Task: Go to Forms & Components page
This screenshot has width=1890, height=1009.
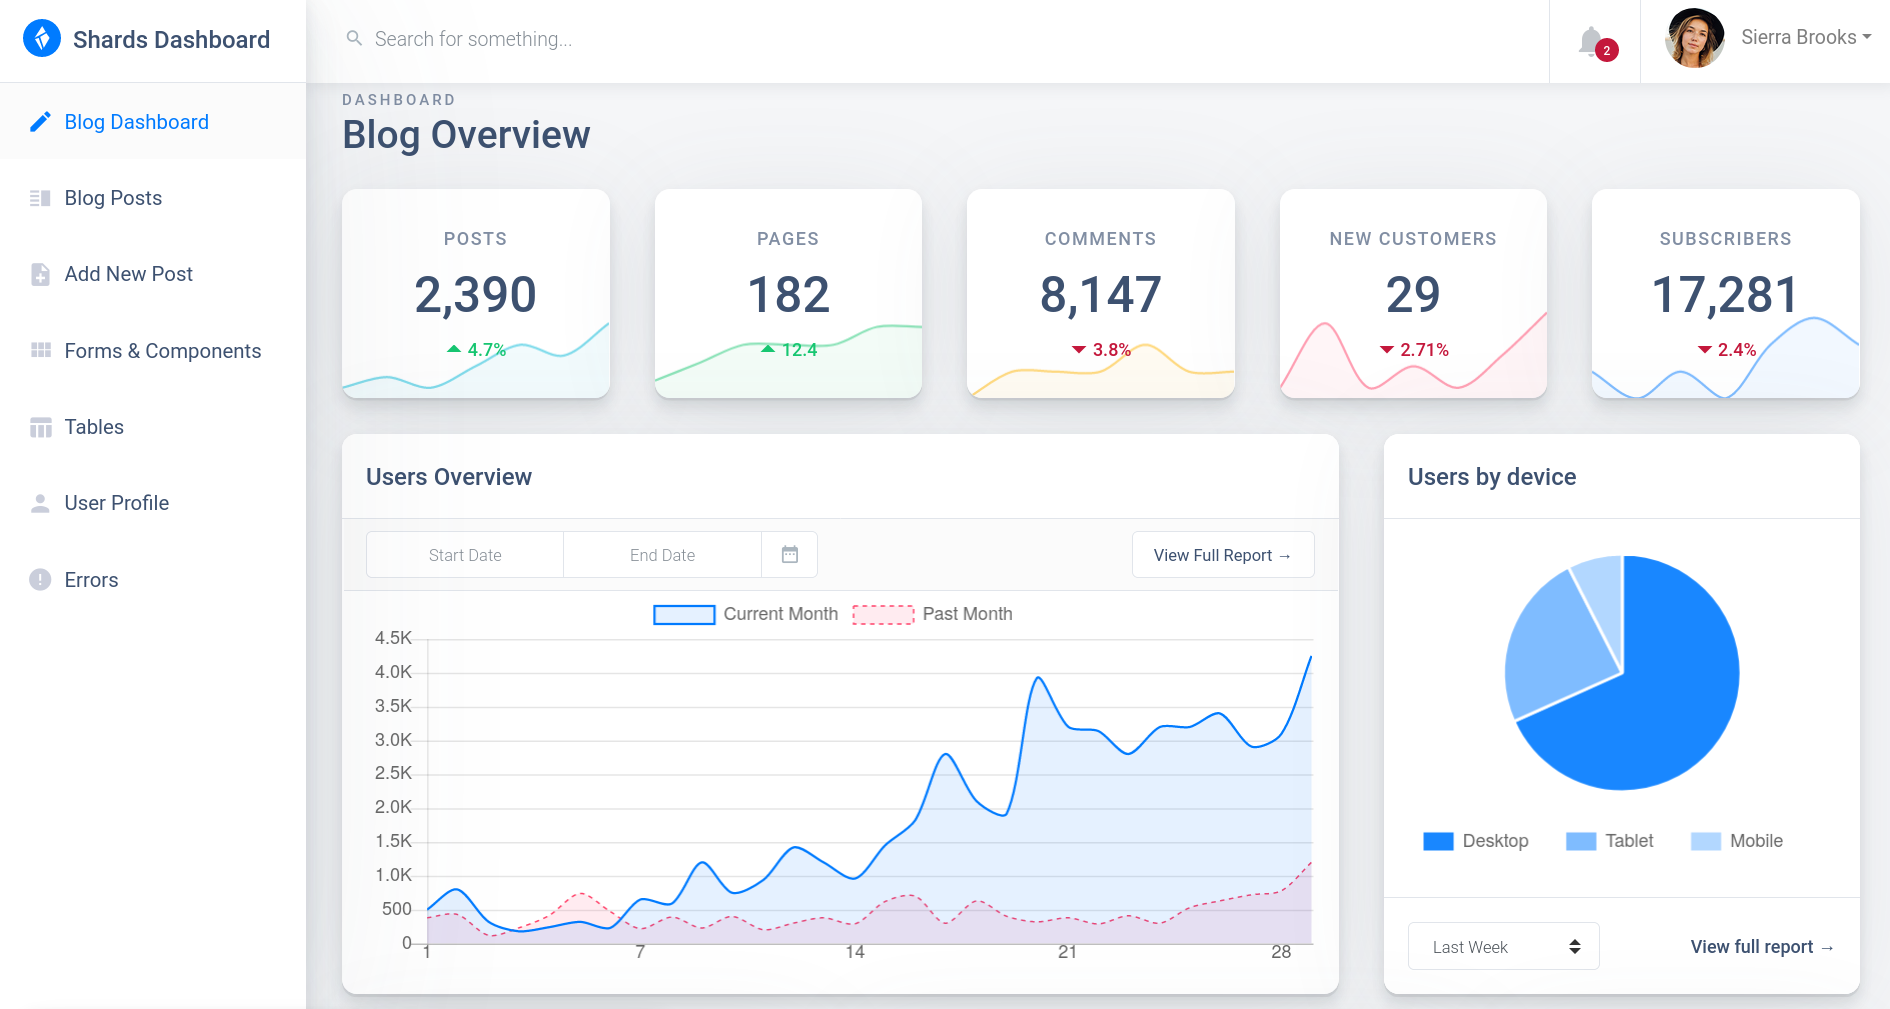Action: coord(162,351)
